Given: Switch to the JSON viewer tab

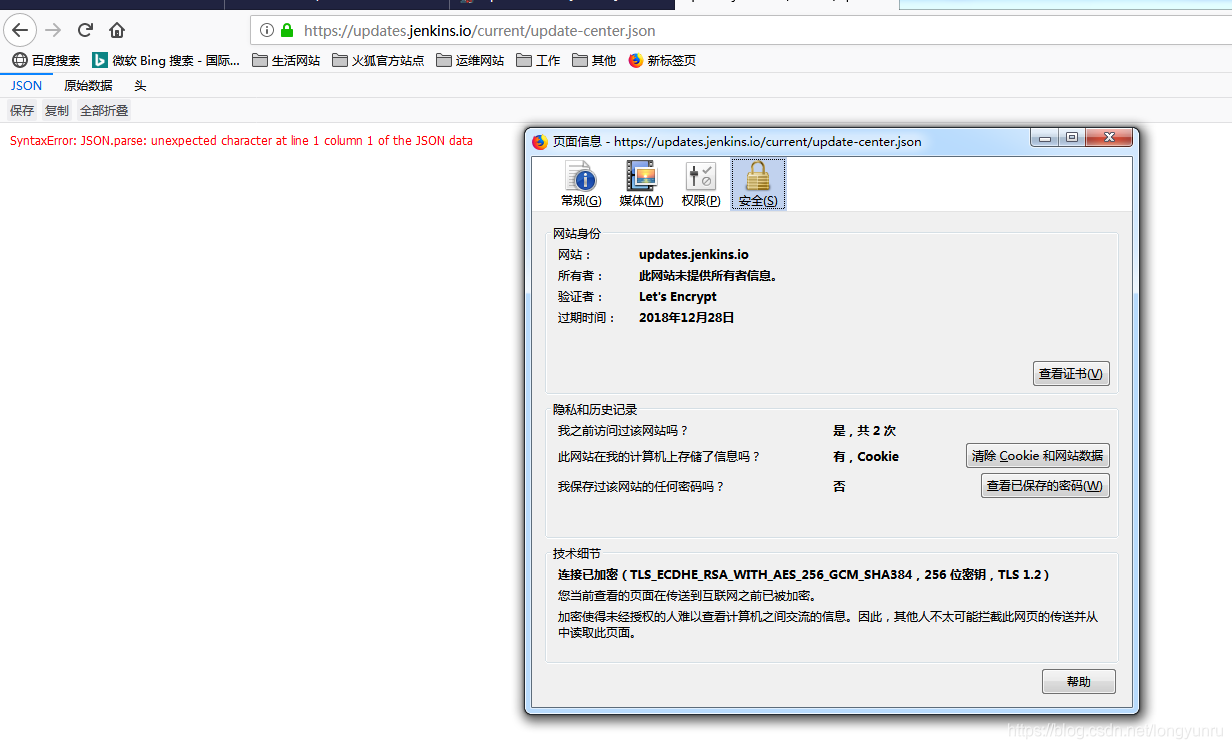Looking at the screenshot, I should [x=27, y=86].
